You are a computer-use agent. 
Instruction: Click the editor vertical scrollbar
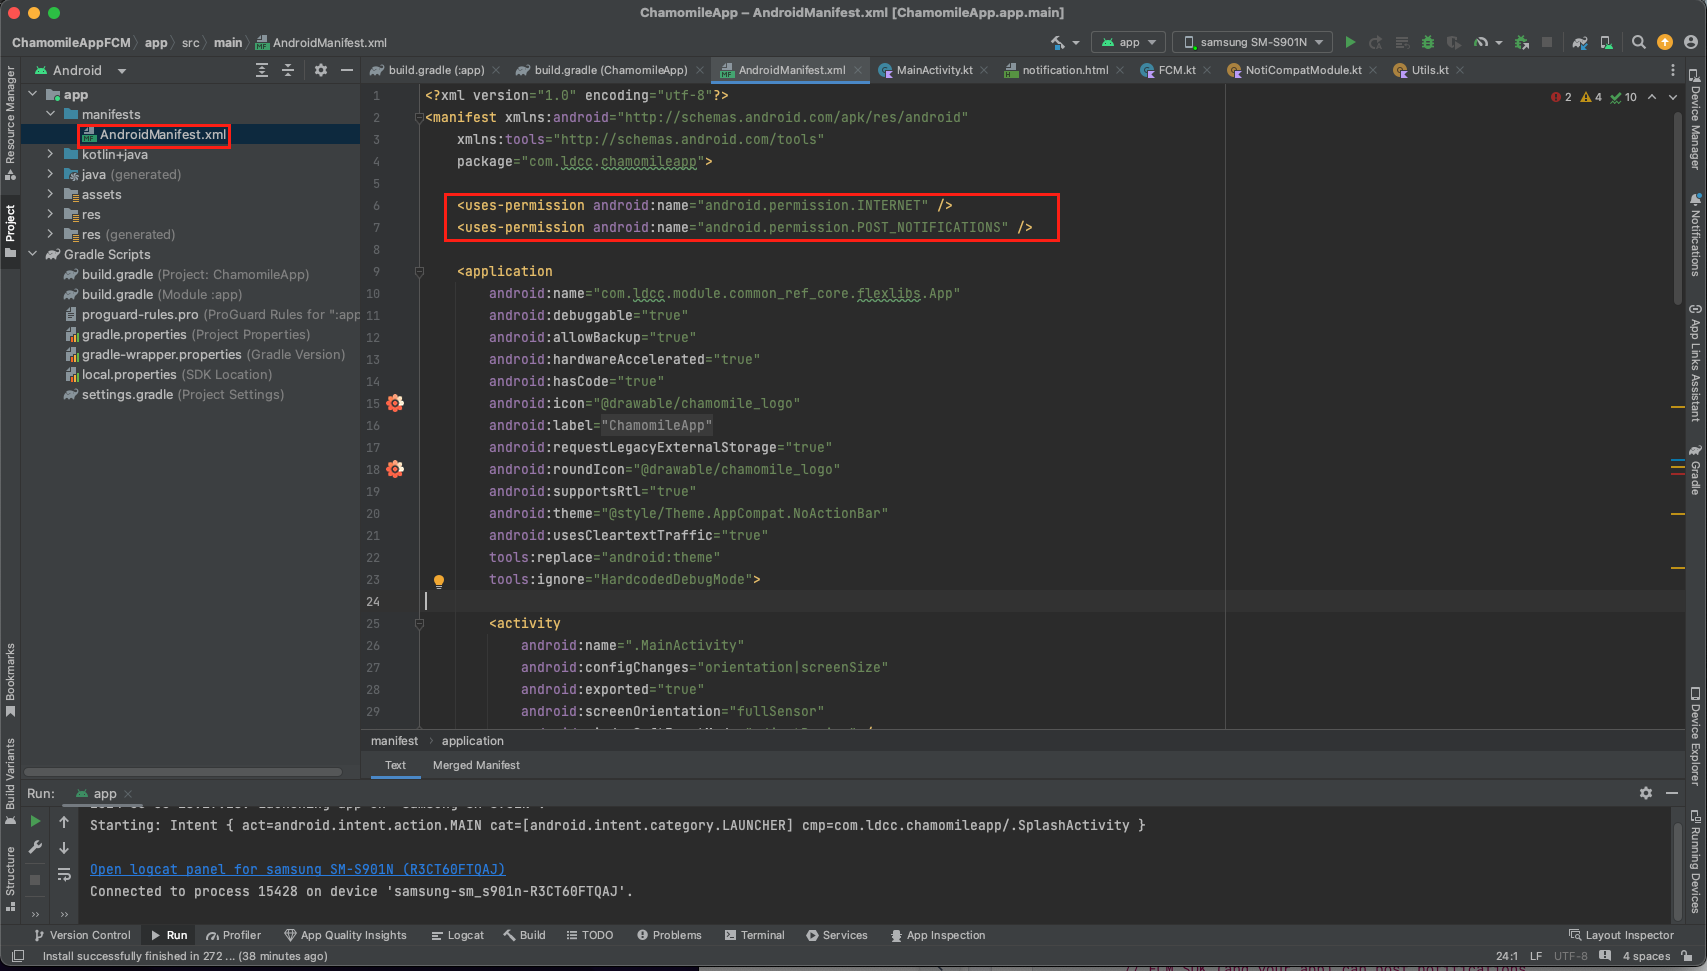(x=1677, y=210)
